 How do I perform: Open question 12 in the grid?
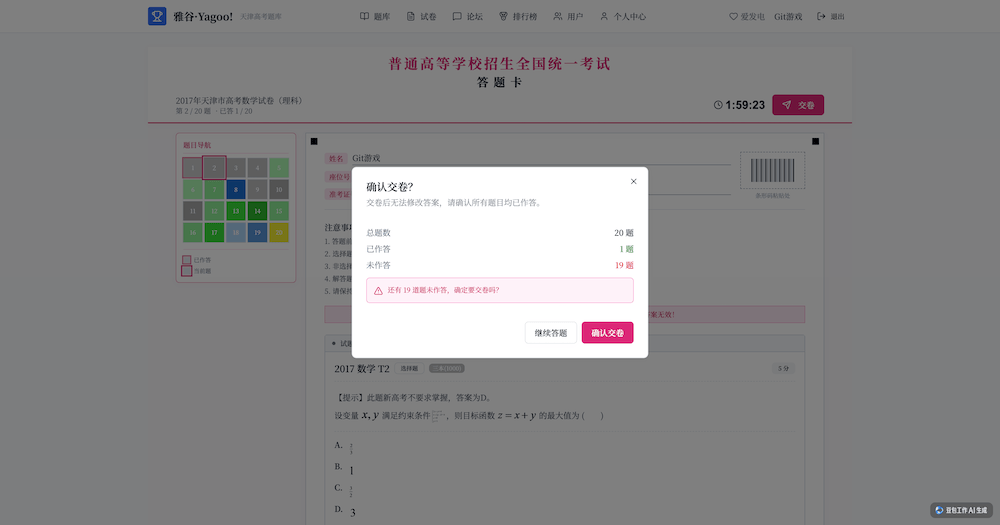point(214,211)
